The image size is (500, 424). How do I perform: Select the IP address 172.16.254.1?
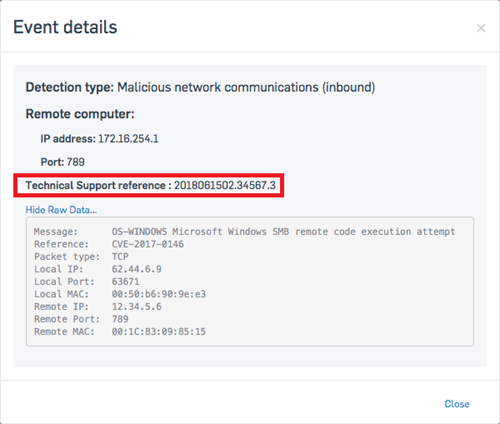coord(128,139)
